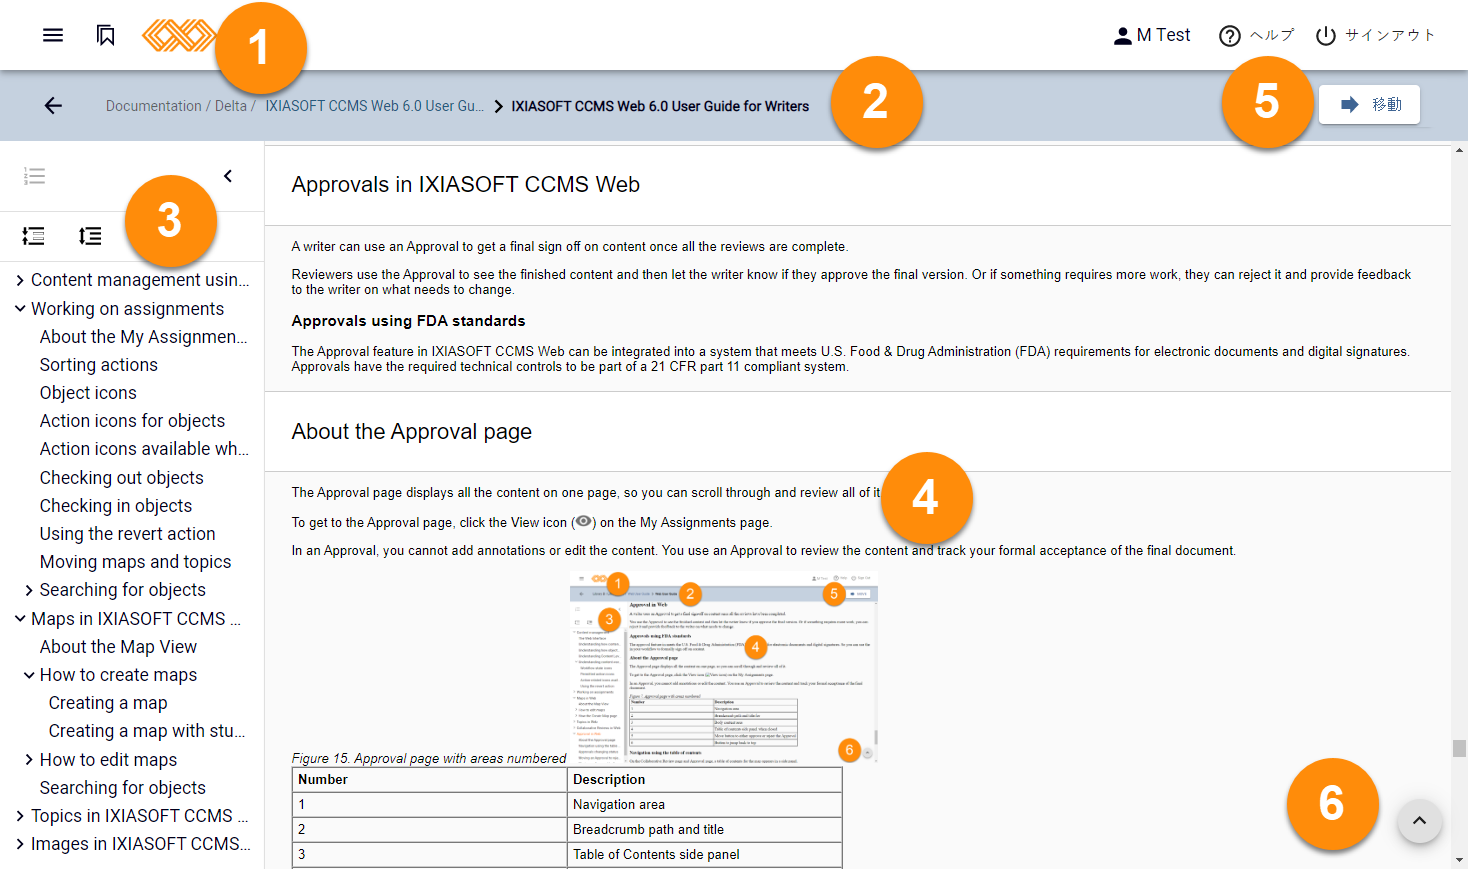1468x869 pixels.
Task: Open IXIASOFT CCMS Web 6.0 User Gu... breadcrumb
Action: [374, 106]
